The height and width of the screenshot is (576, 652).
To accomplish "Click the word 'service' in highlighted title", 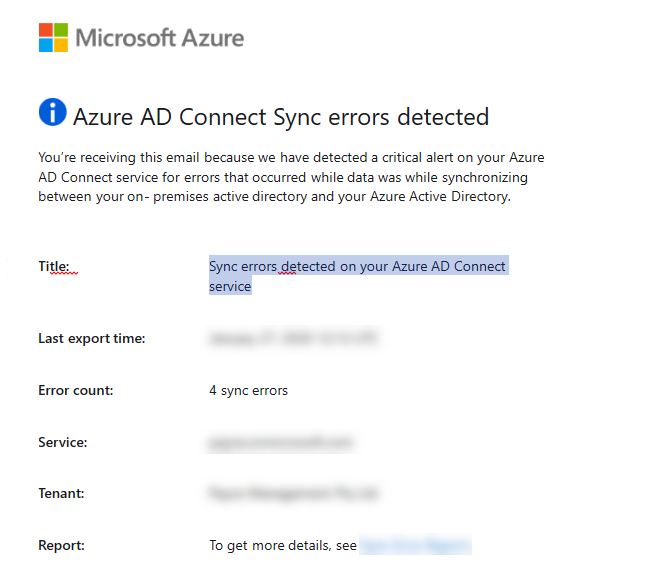I will [230, 286].
